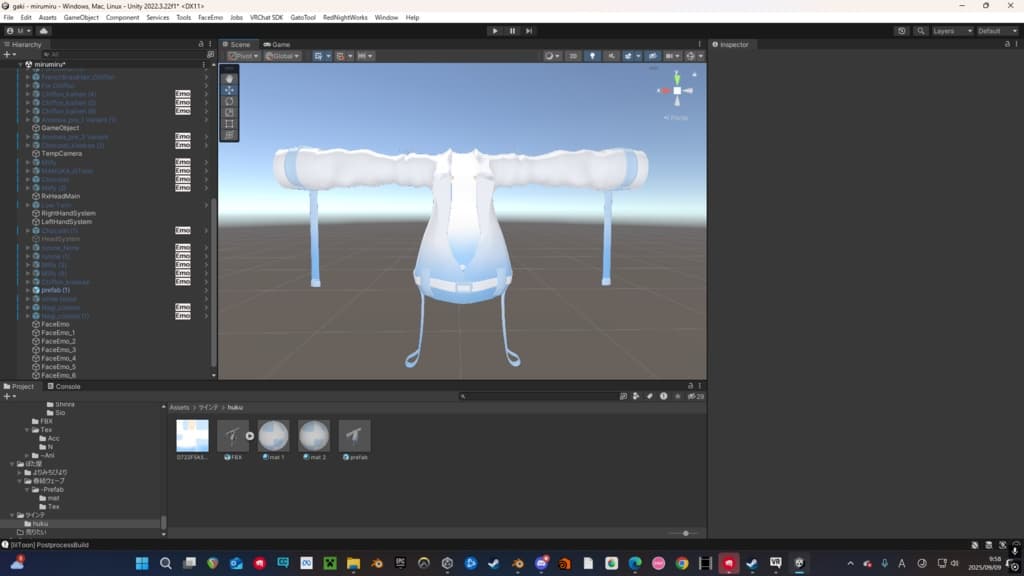Screen dimensions: 1024x576
Task: Open the Pivot handle position dropdown
Action: 242,56
